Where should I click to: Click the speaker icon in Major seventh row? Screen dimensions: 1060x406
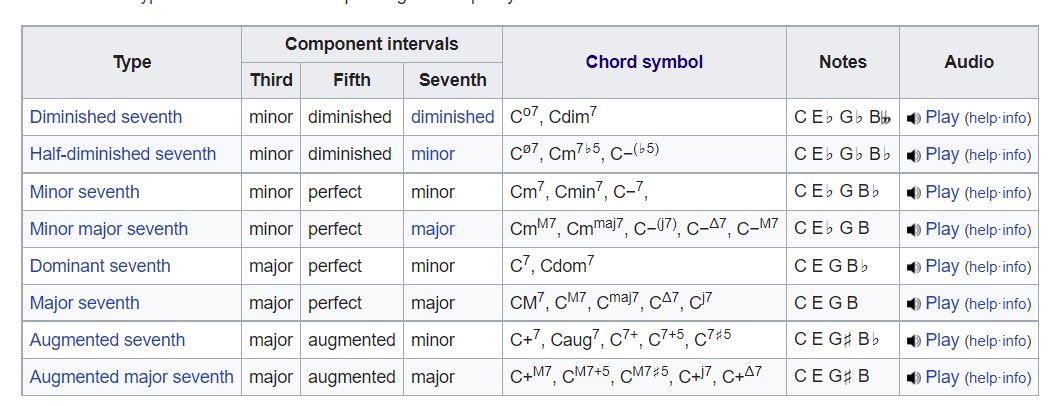(913, 304)
